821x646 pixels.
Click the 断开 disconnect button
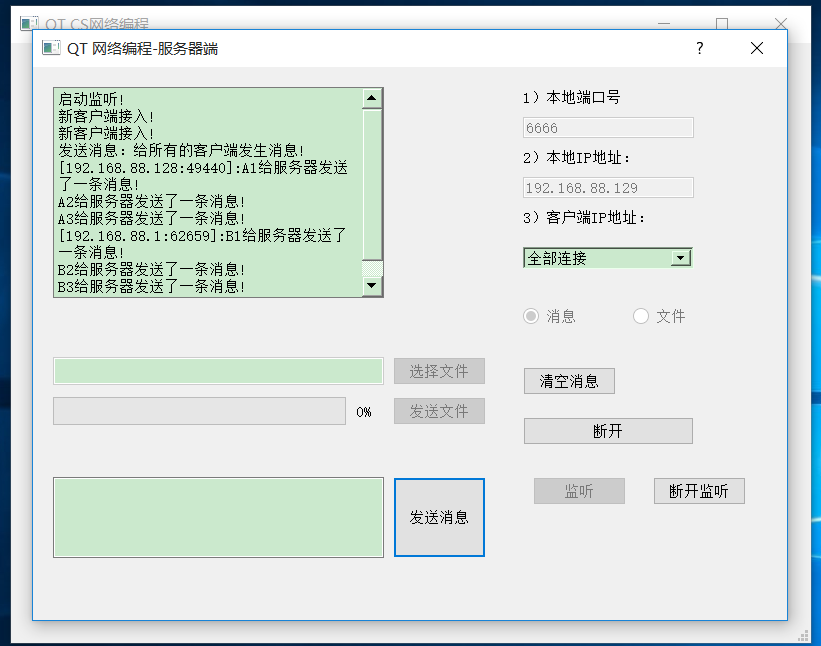pyautogui.click(x=608, y=430)
